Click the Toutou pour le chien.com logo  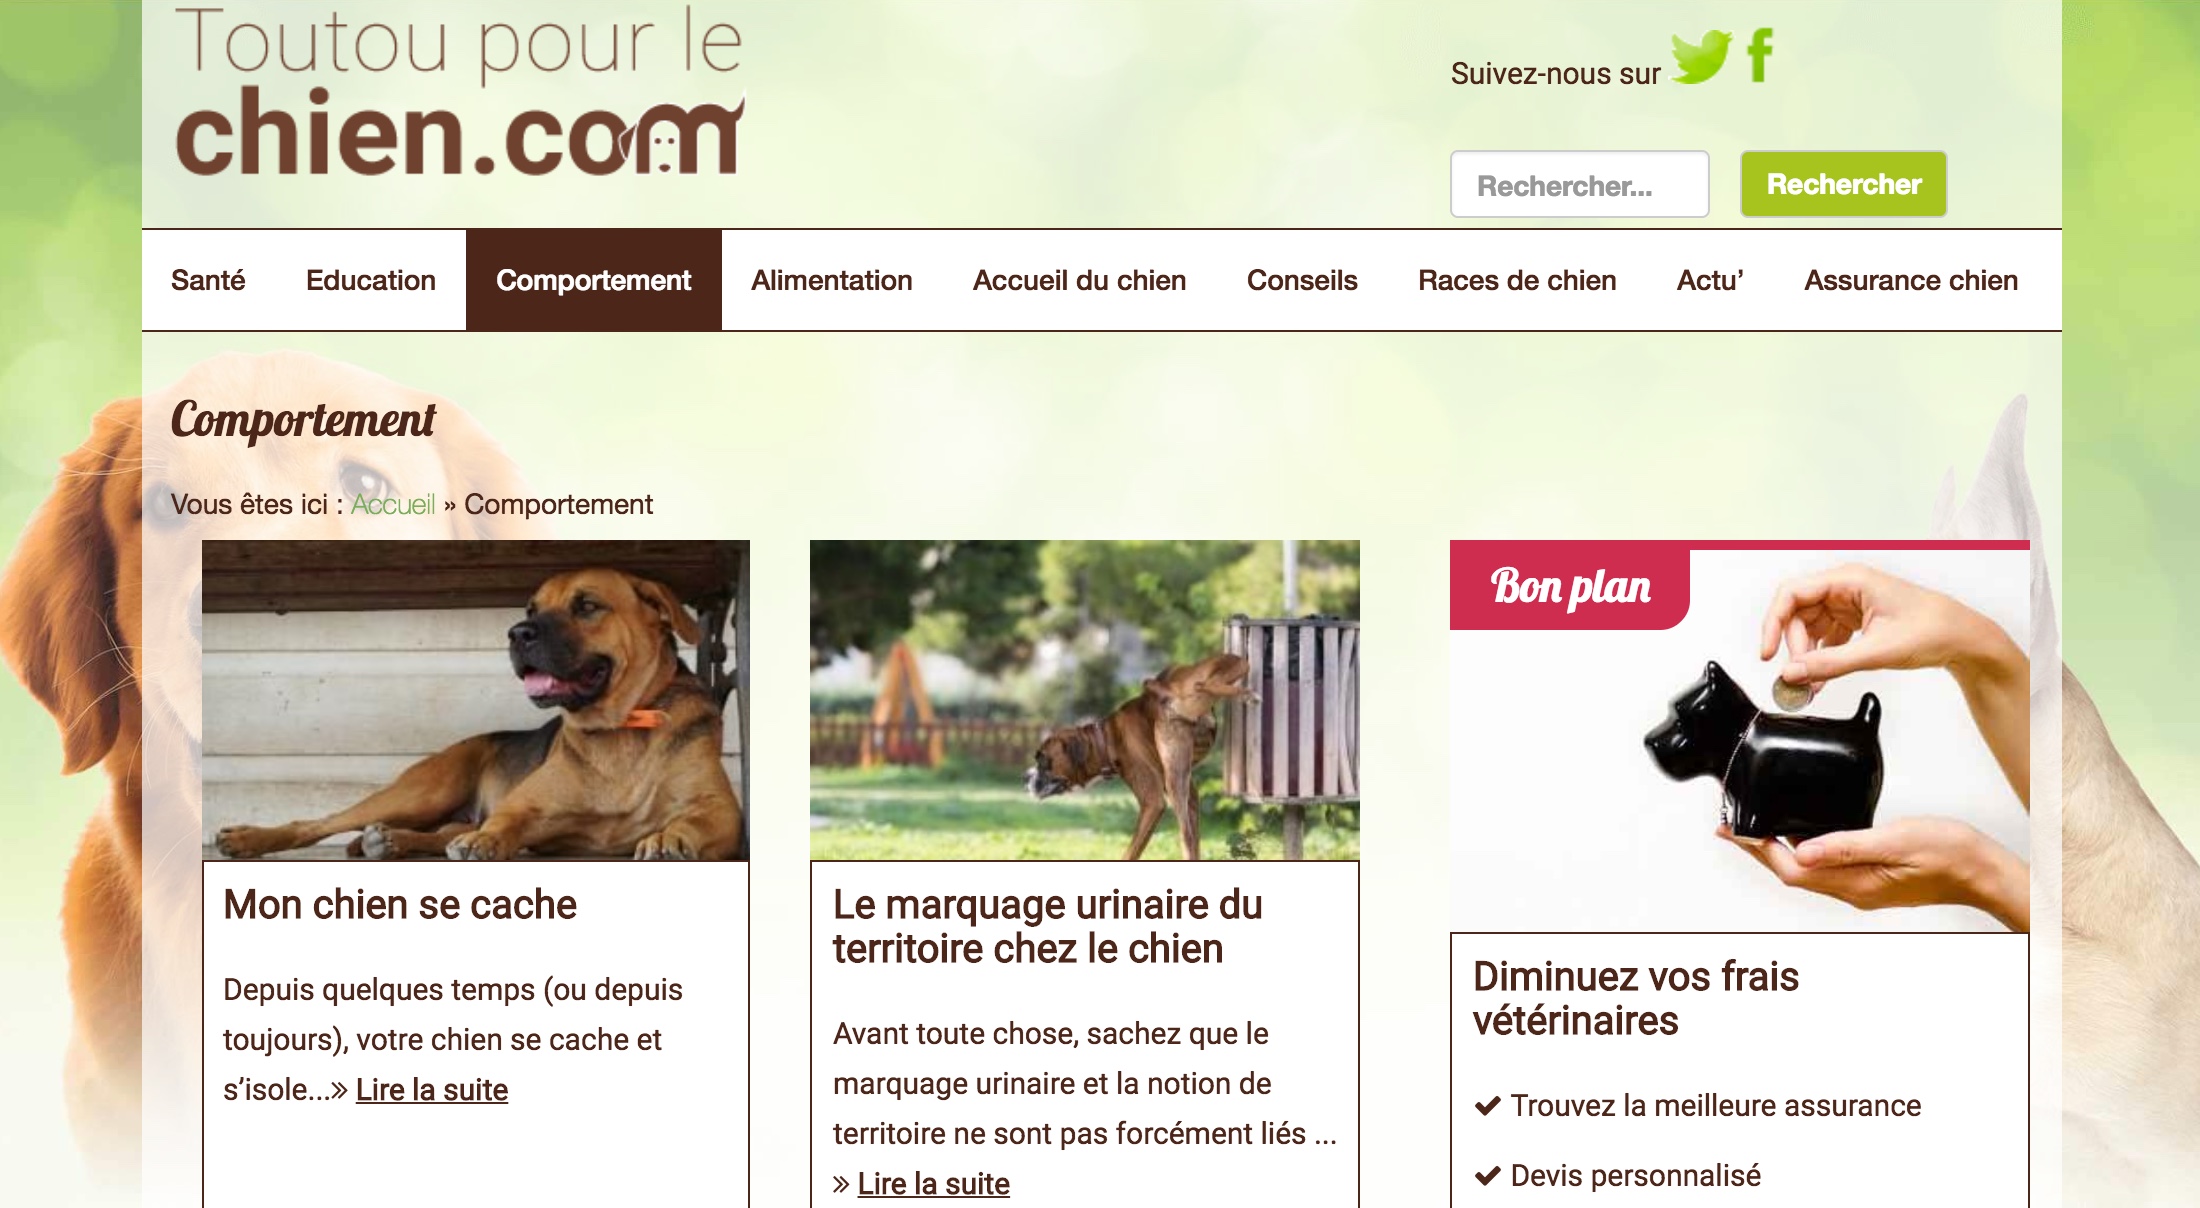tap(460, 91)
